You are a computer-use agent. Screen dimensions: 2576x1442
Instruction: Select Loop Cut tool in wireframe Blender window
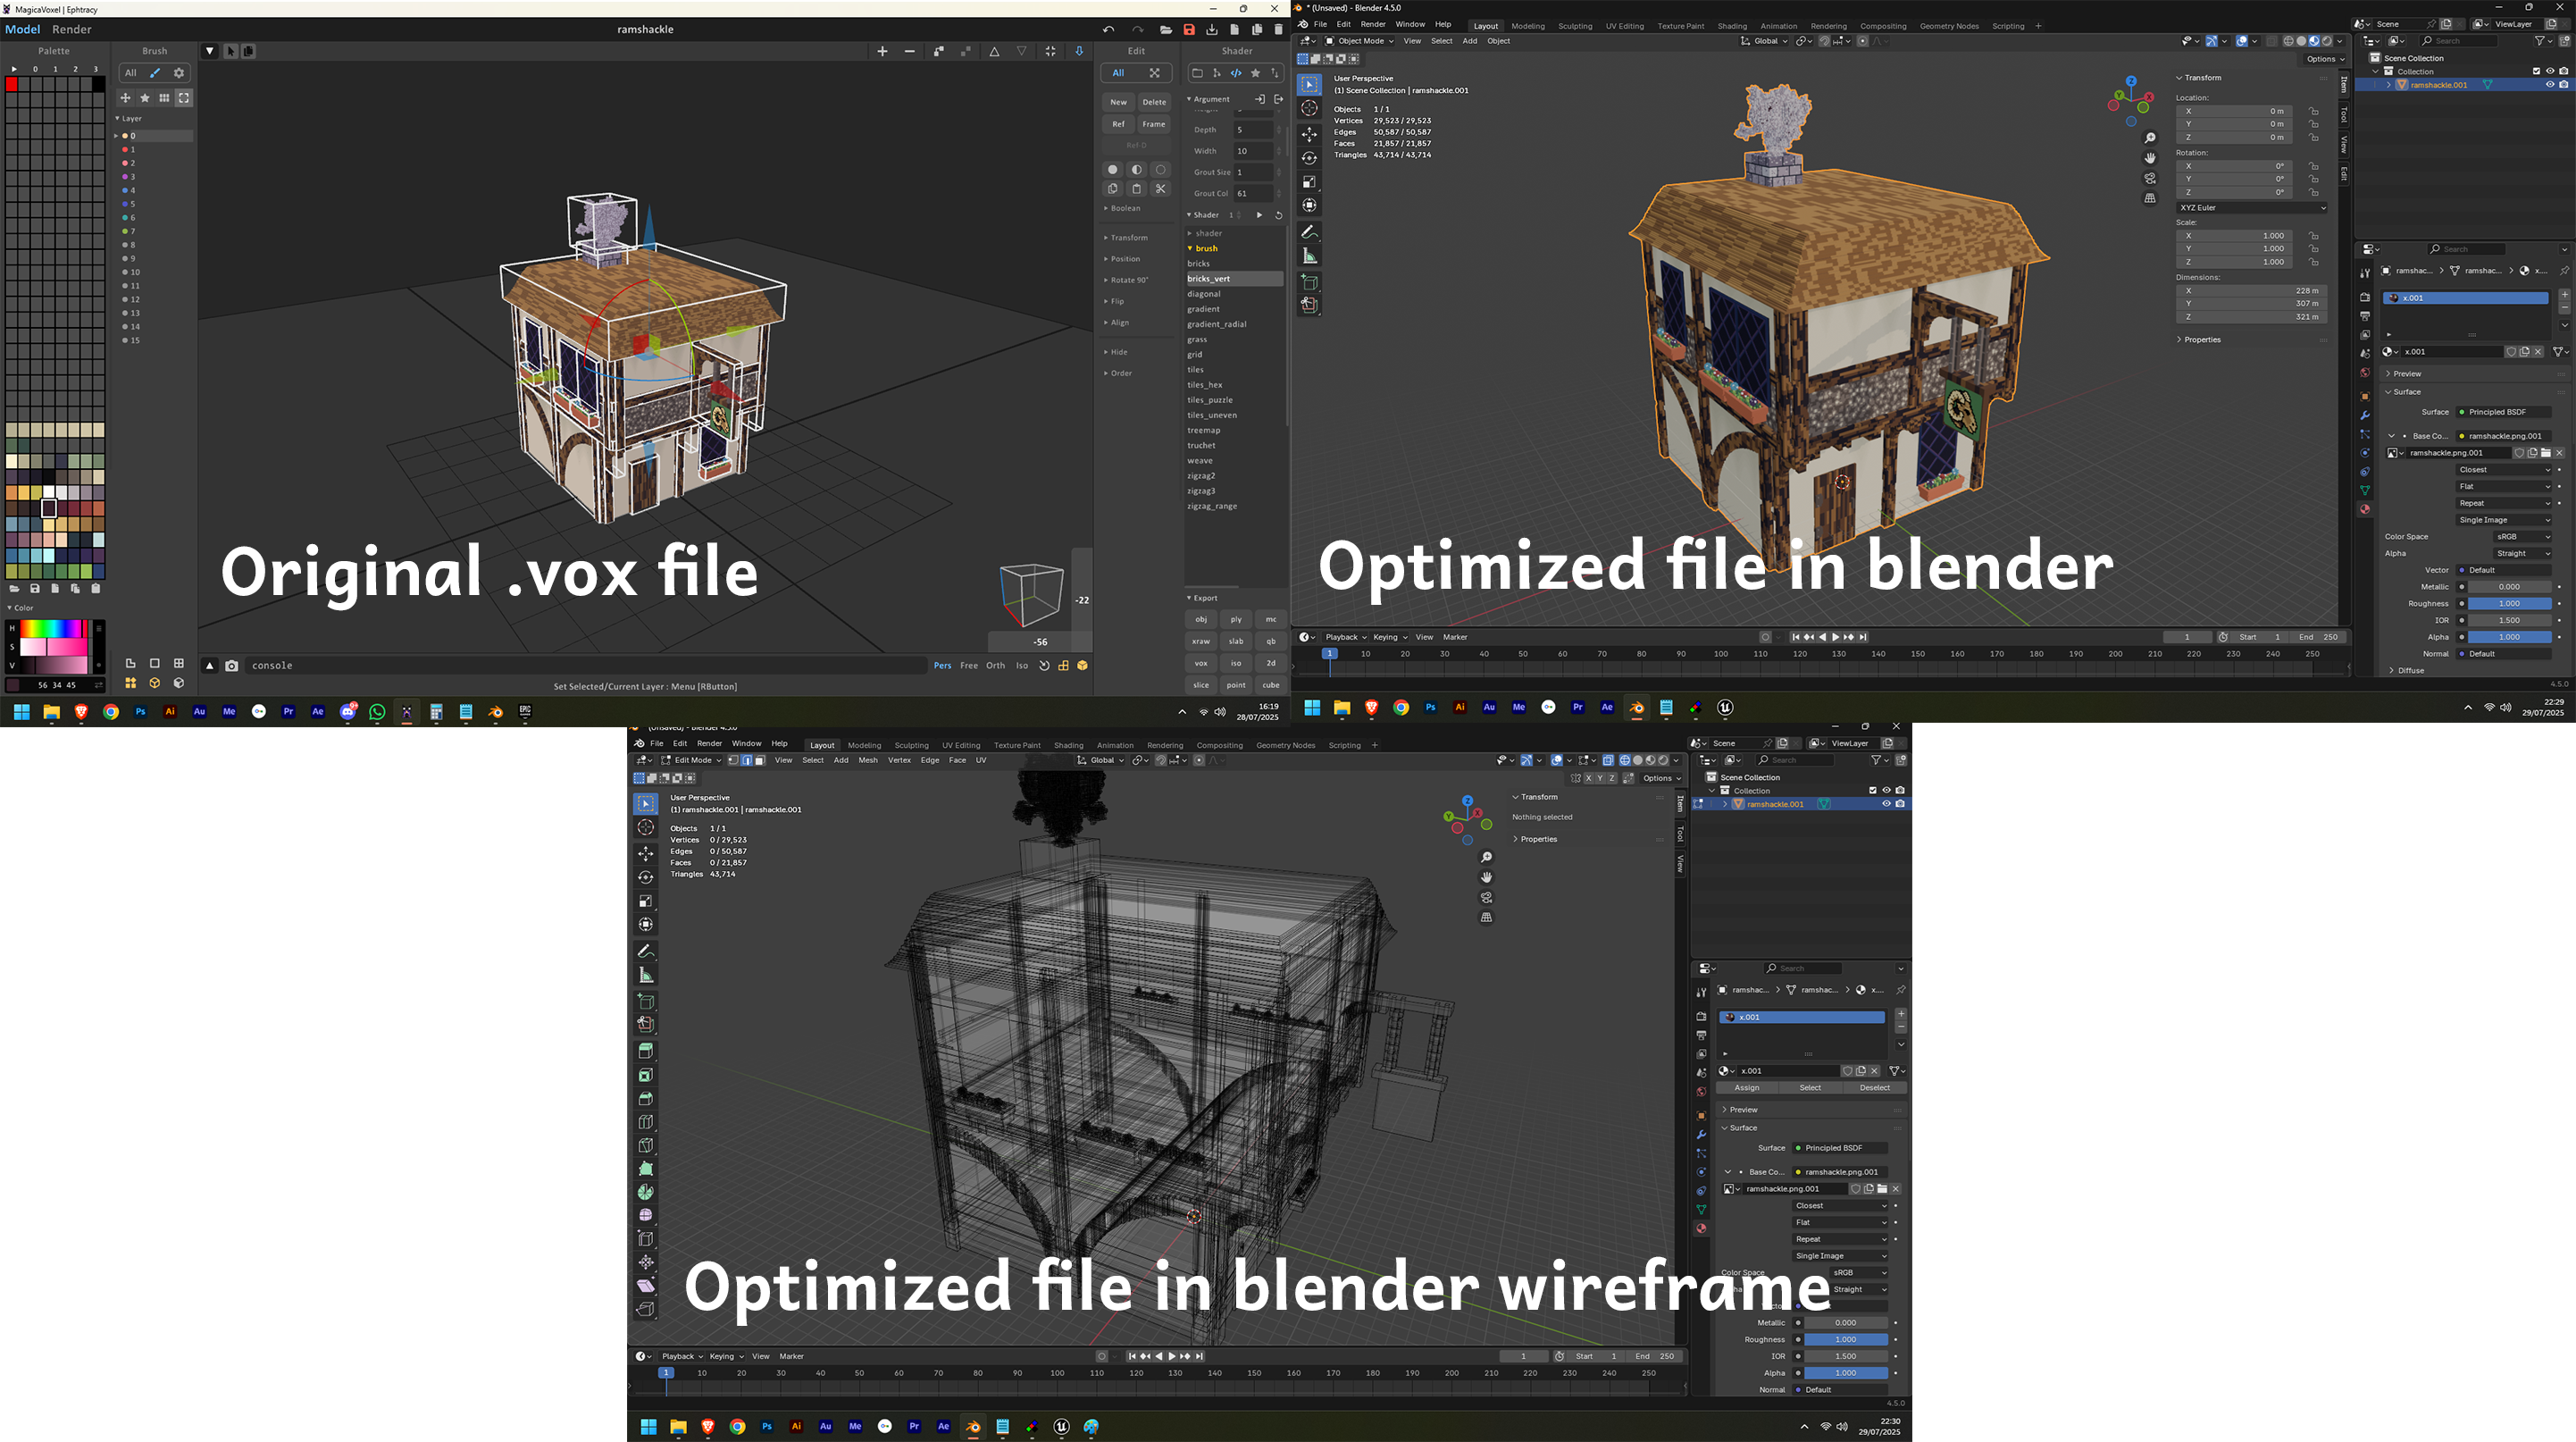tap(646, 1122)
